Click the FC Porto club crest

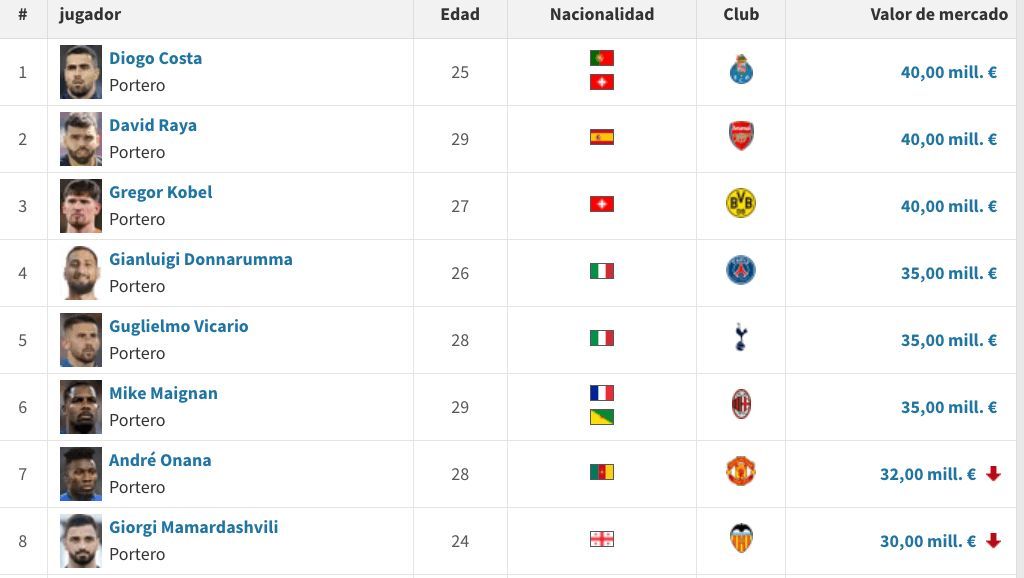click(x=741, y=71)
